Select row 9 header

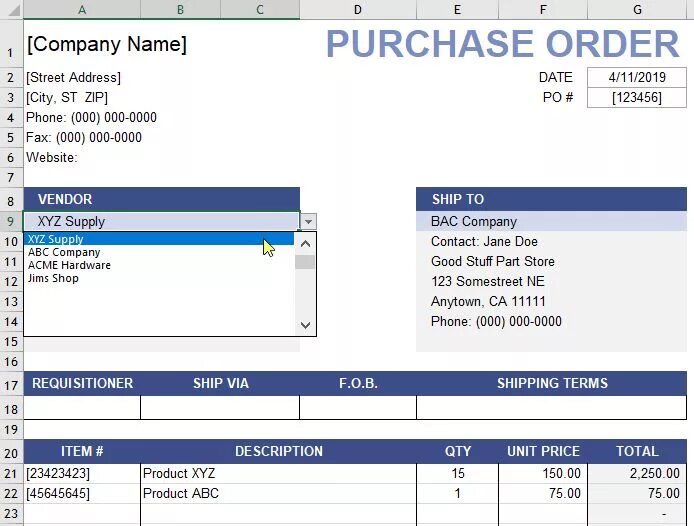pos(11,221)
